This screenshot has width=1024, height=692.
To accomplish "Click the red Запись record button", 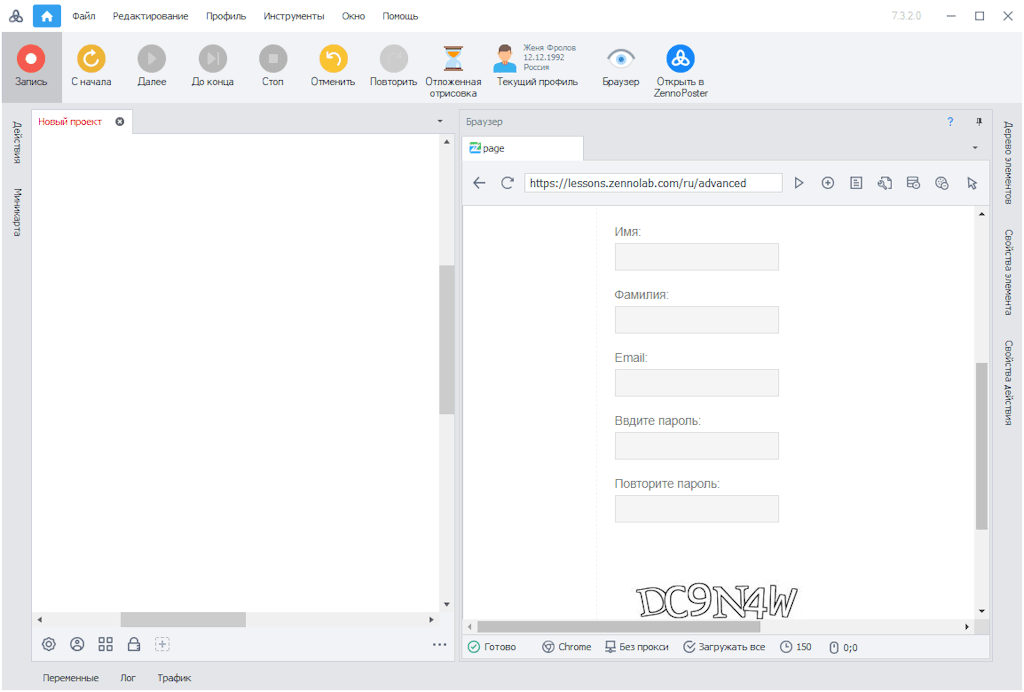I will click(x=31, y=59).
